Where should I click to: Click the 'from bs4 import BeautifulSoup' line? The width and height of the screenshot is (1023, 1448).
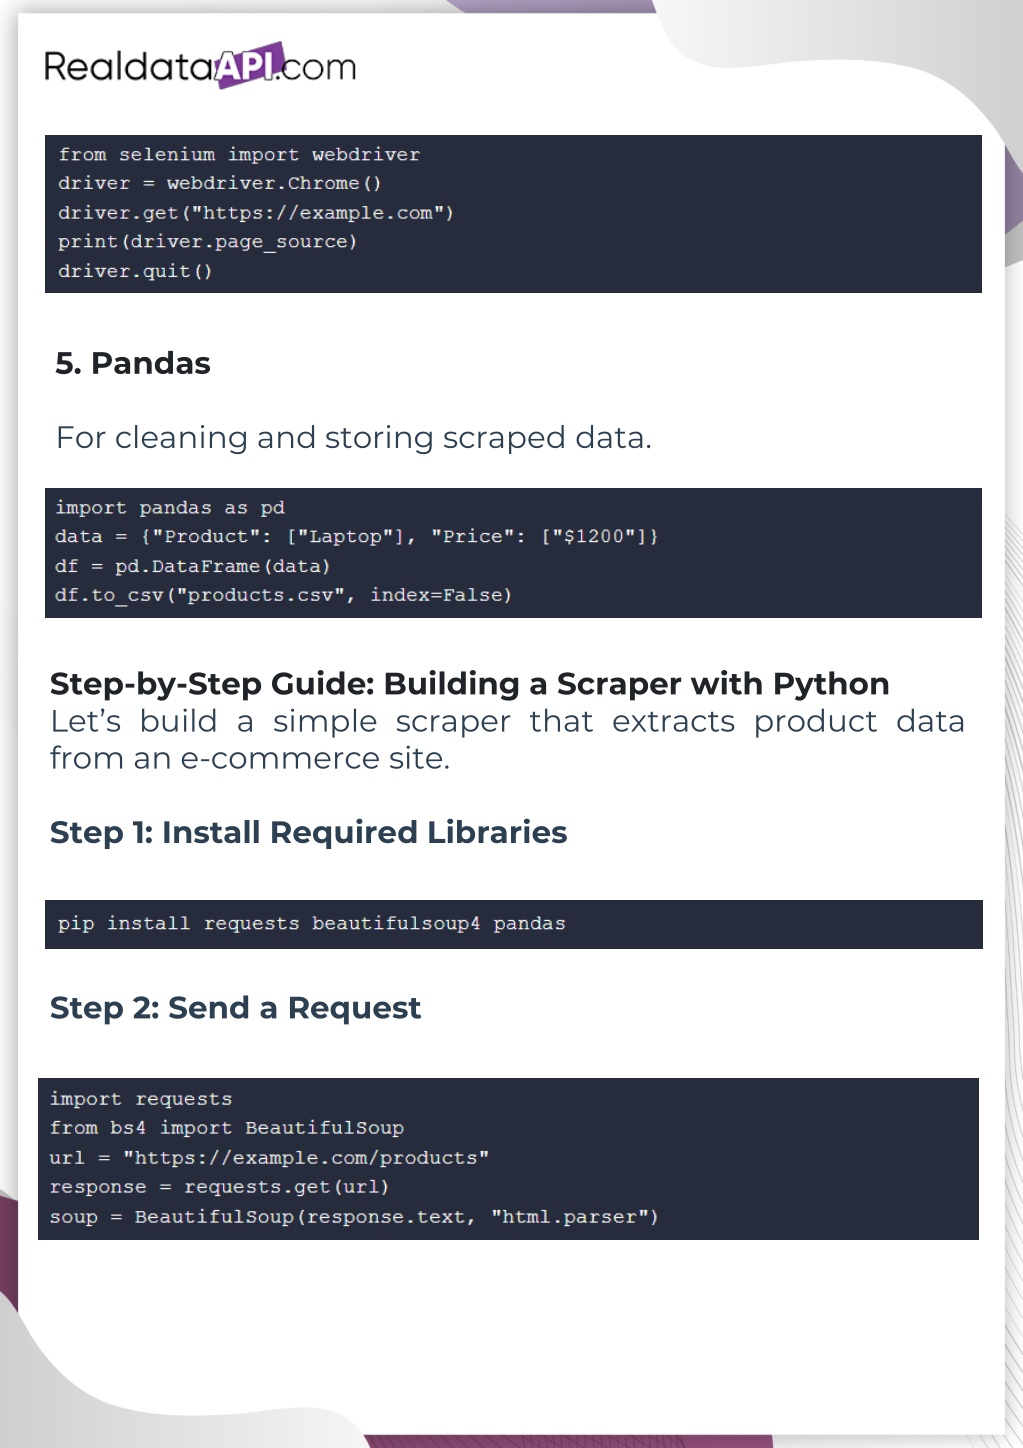pos(227,1128)
